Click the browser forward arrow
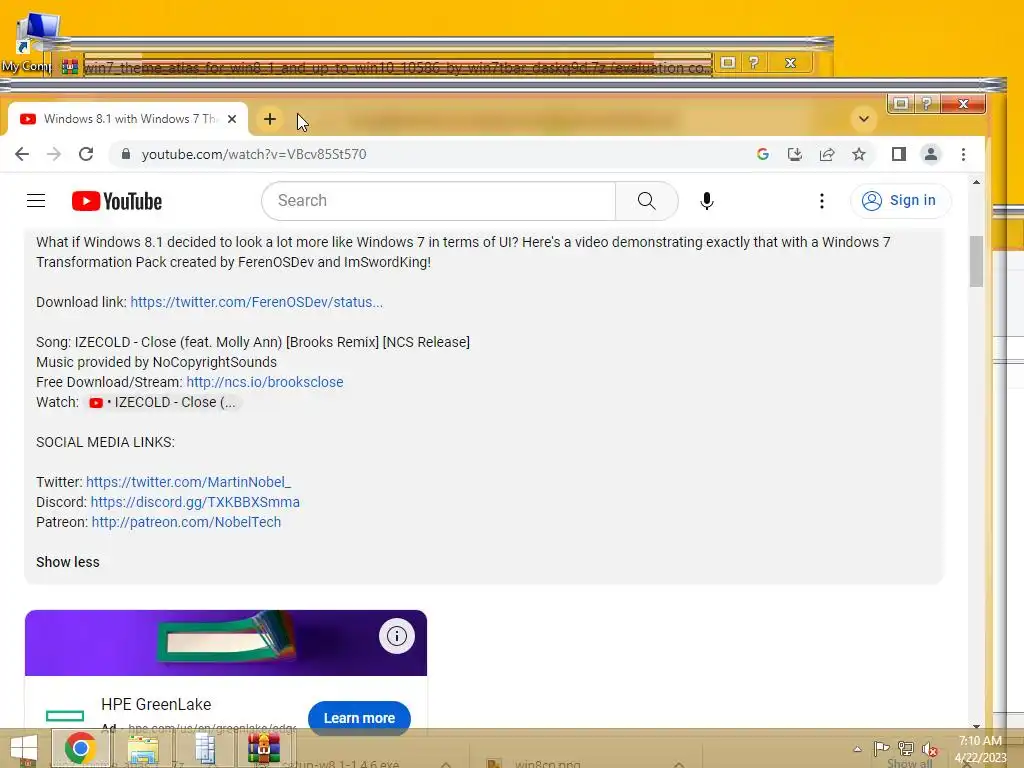 54,154
